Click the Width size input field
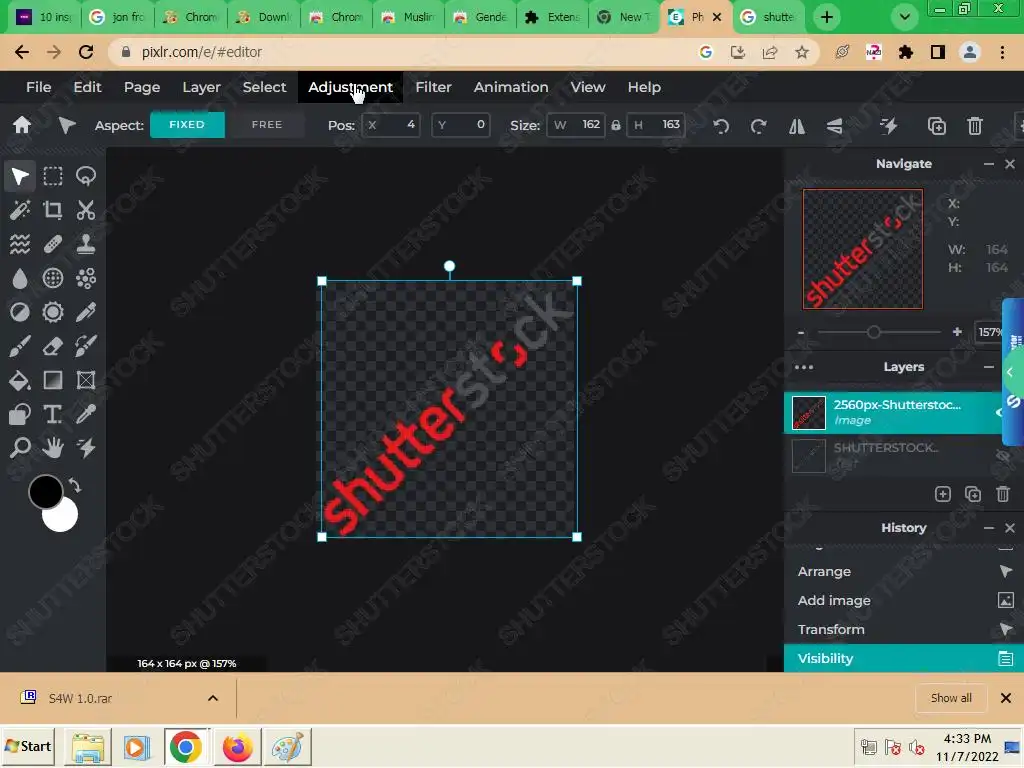 point(576,125)
